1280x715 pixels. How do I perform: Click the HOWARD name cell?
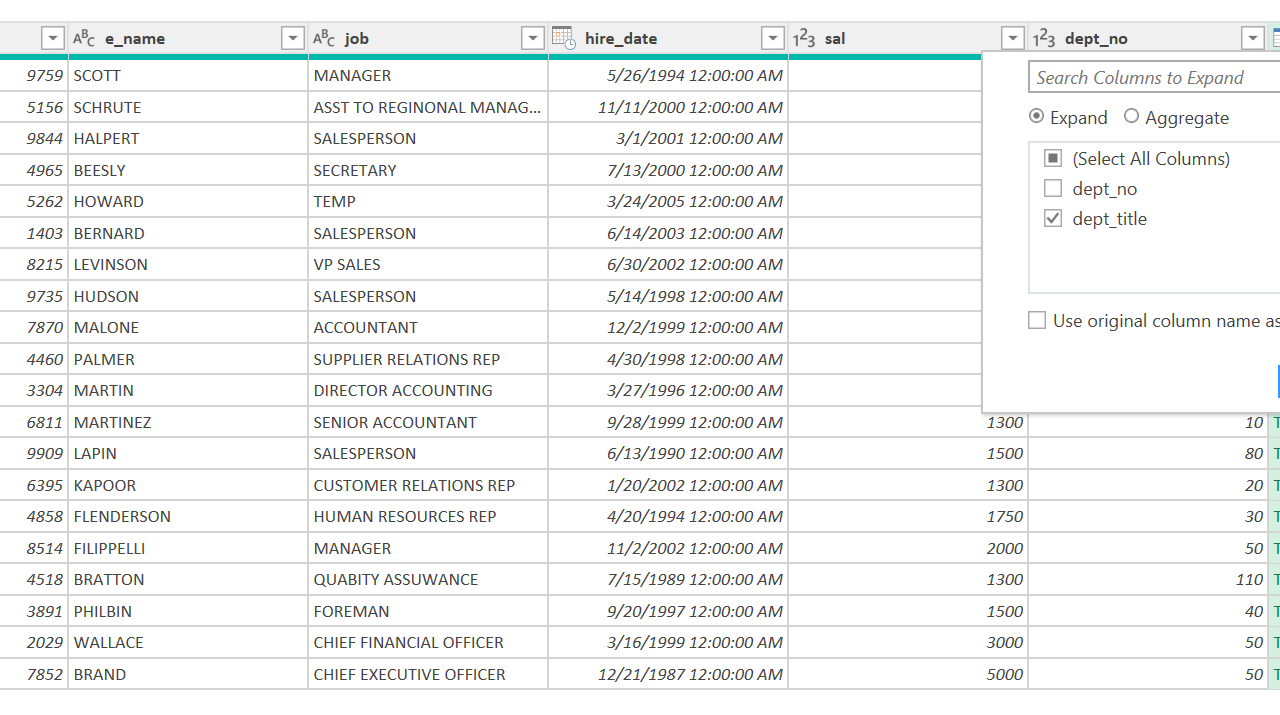point(188,202)
